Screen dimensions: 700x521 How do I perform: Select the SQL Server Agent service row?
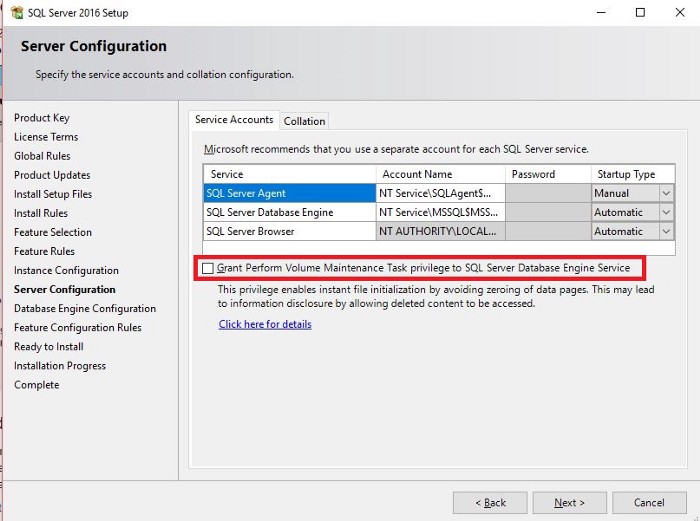289,193
